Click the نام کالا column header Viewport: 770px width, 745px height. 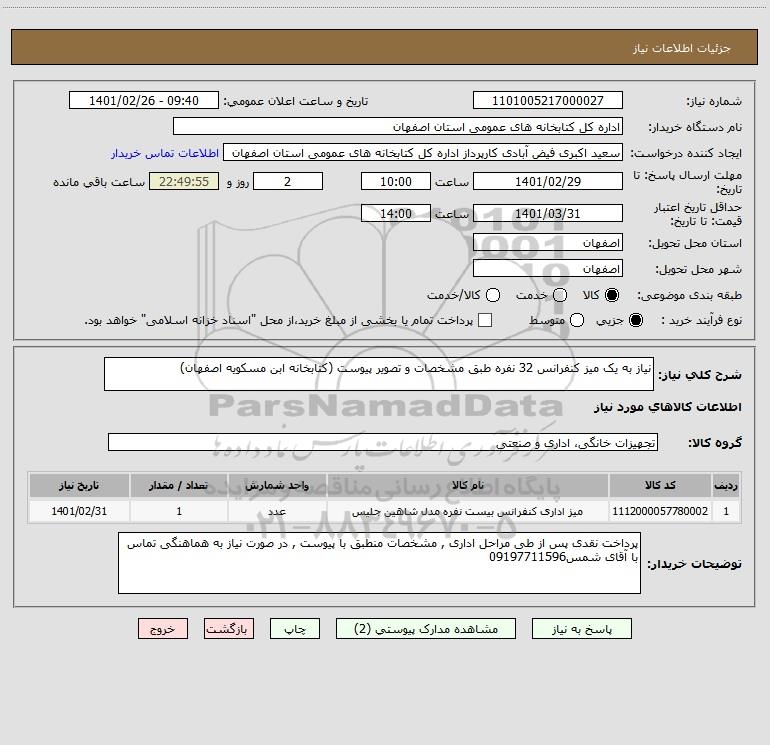[468, 485]
